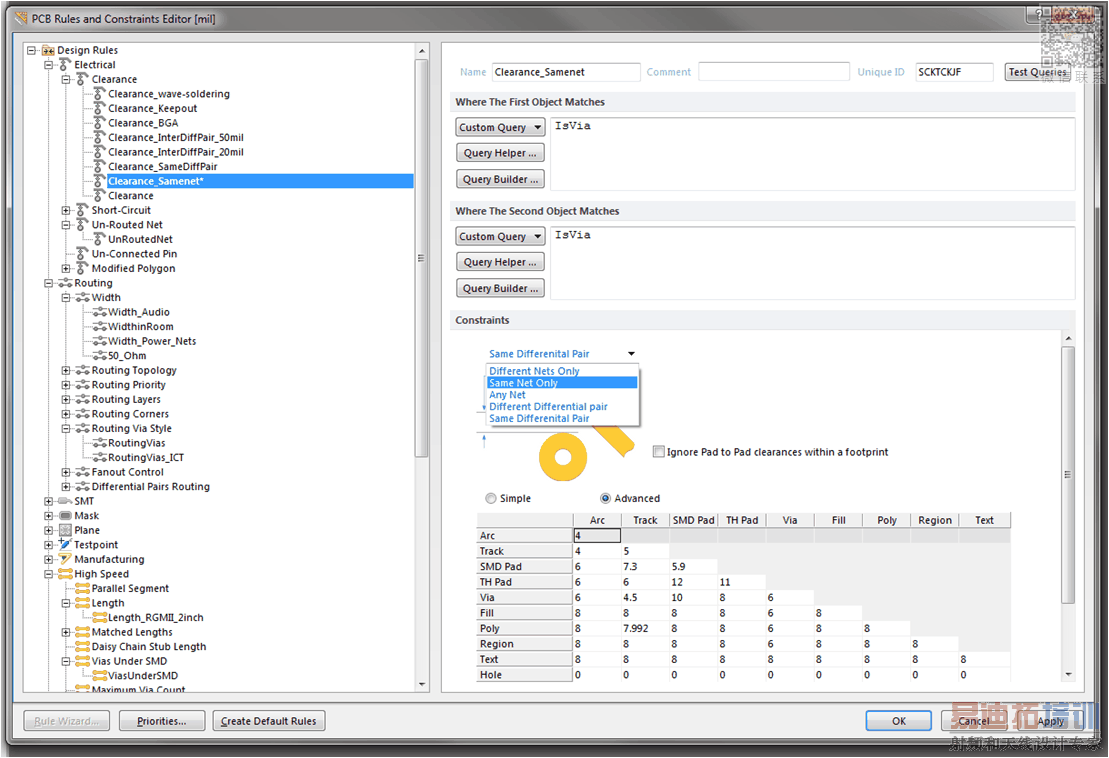This screenshot has width=1109, height=758.
Task: Click the Manufacturing category icon
Action: click(x=65, y=559)
